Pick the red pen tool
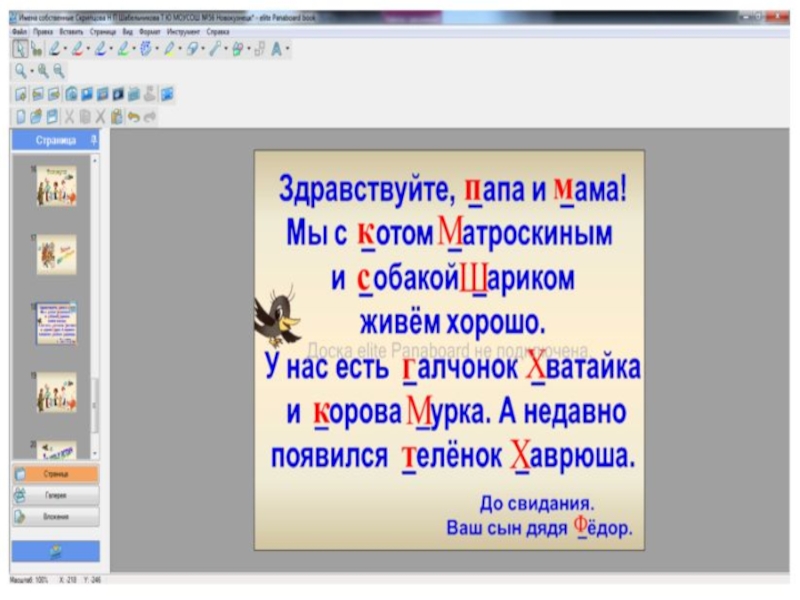Viewport: 800px width, 600px height. (78, 48)
